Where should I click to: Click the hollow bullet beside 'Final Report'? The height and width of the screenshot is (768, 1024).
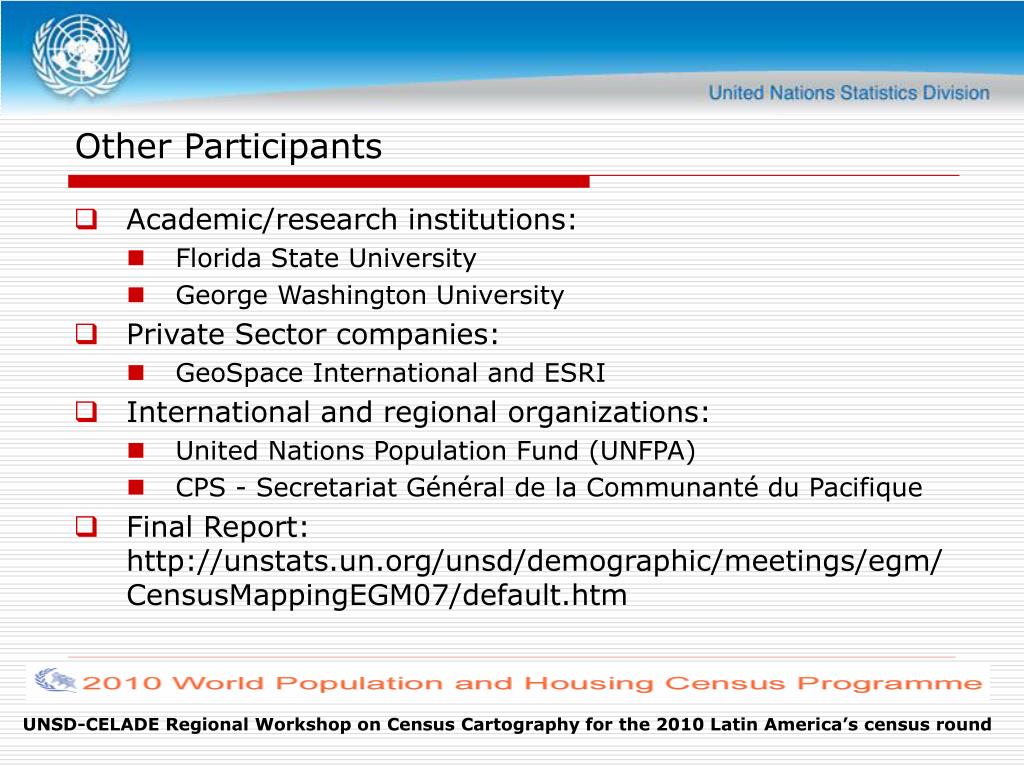tap(86, 526)
